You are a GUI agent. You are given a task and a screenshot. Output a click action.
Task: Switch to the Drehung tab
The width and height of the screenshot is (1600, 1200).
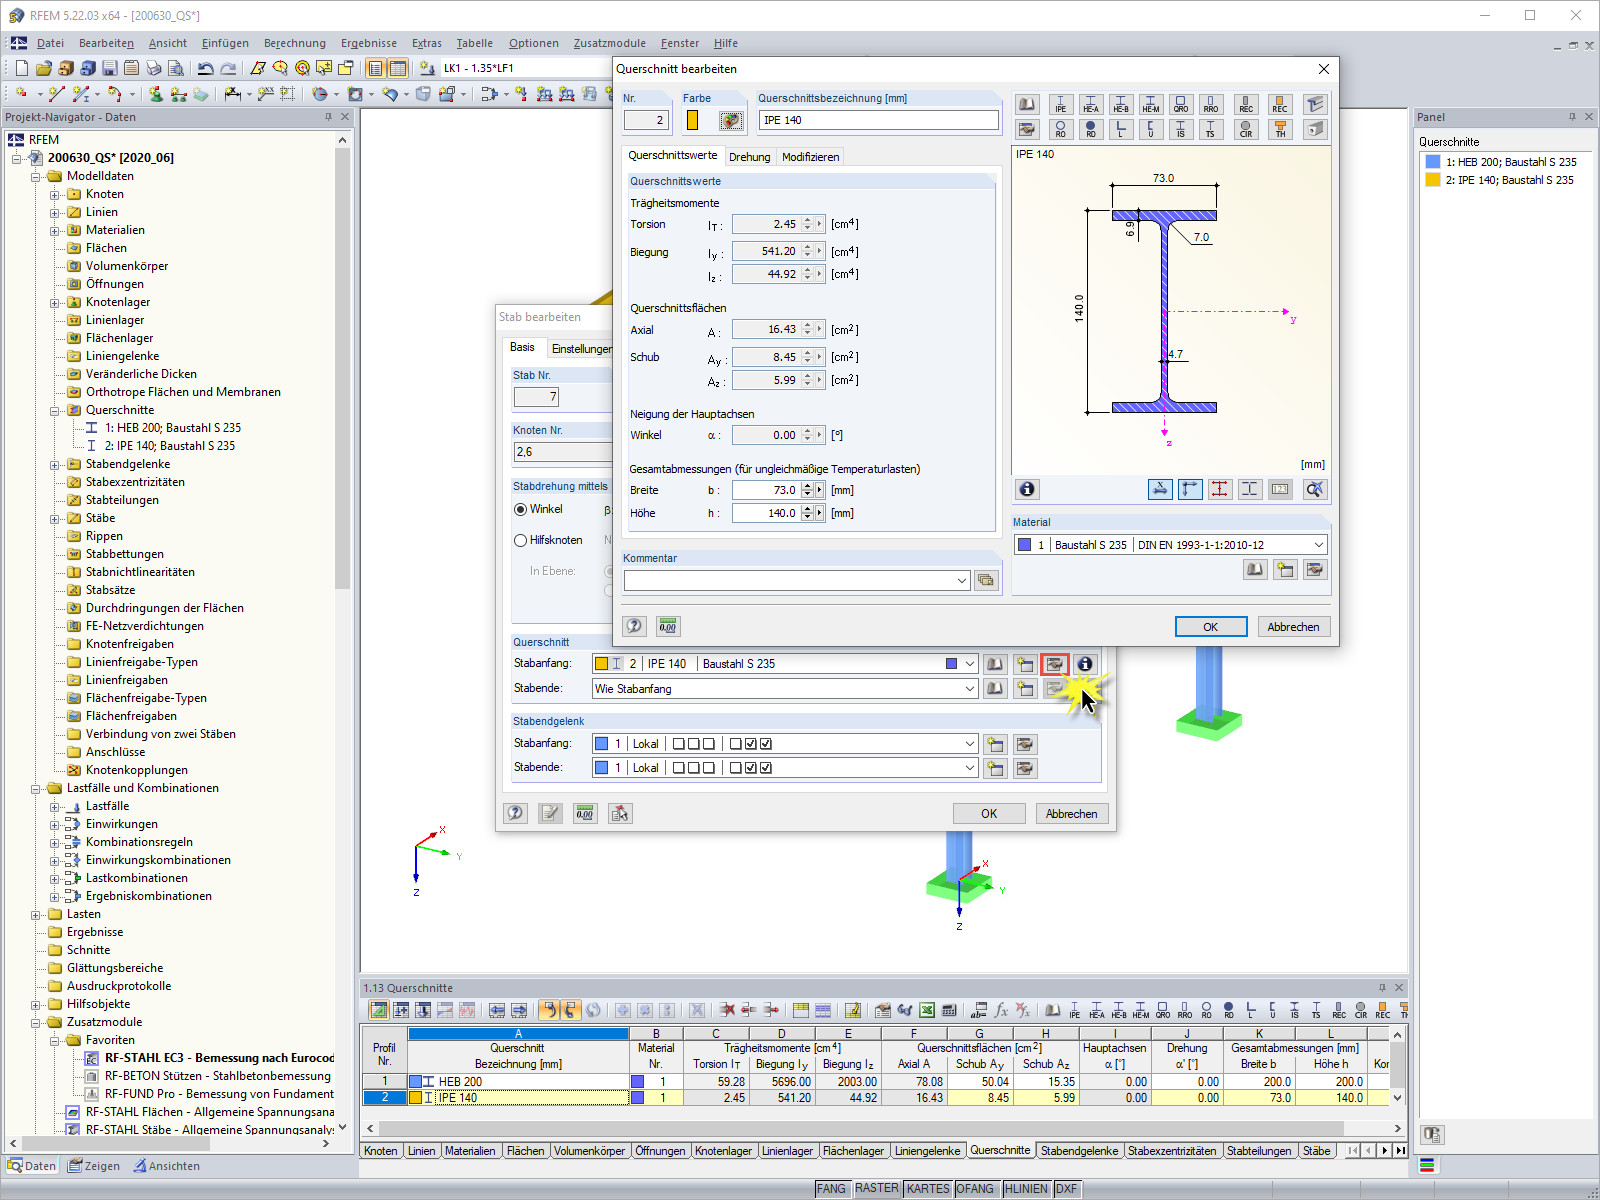pos(750,157)
